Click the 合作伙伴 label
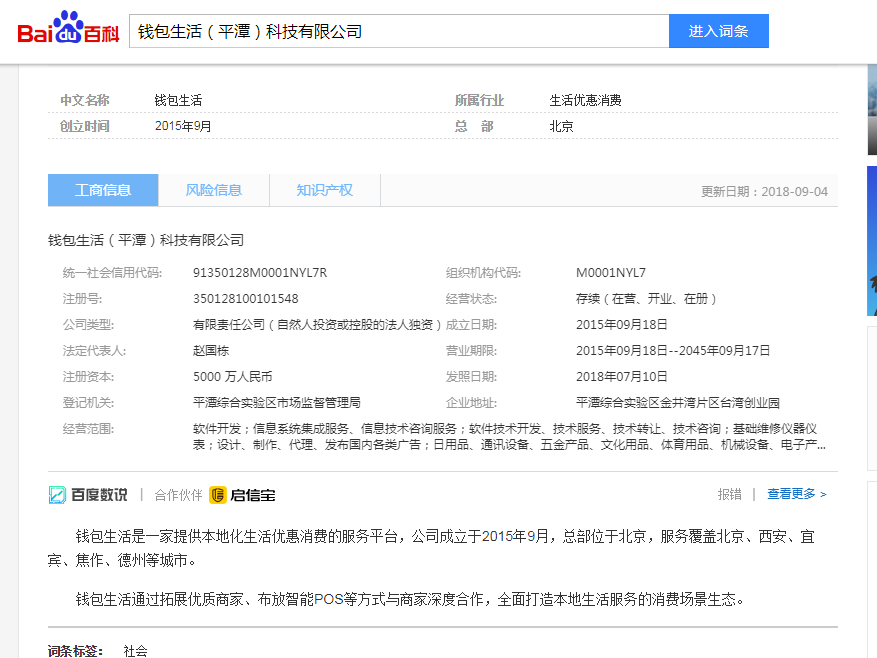Image resolution: width=877 pixels, height=658 pixels. [178, 495]
